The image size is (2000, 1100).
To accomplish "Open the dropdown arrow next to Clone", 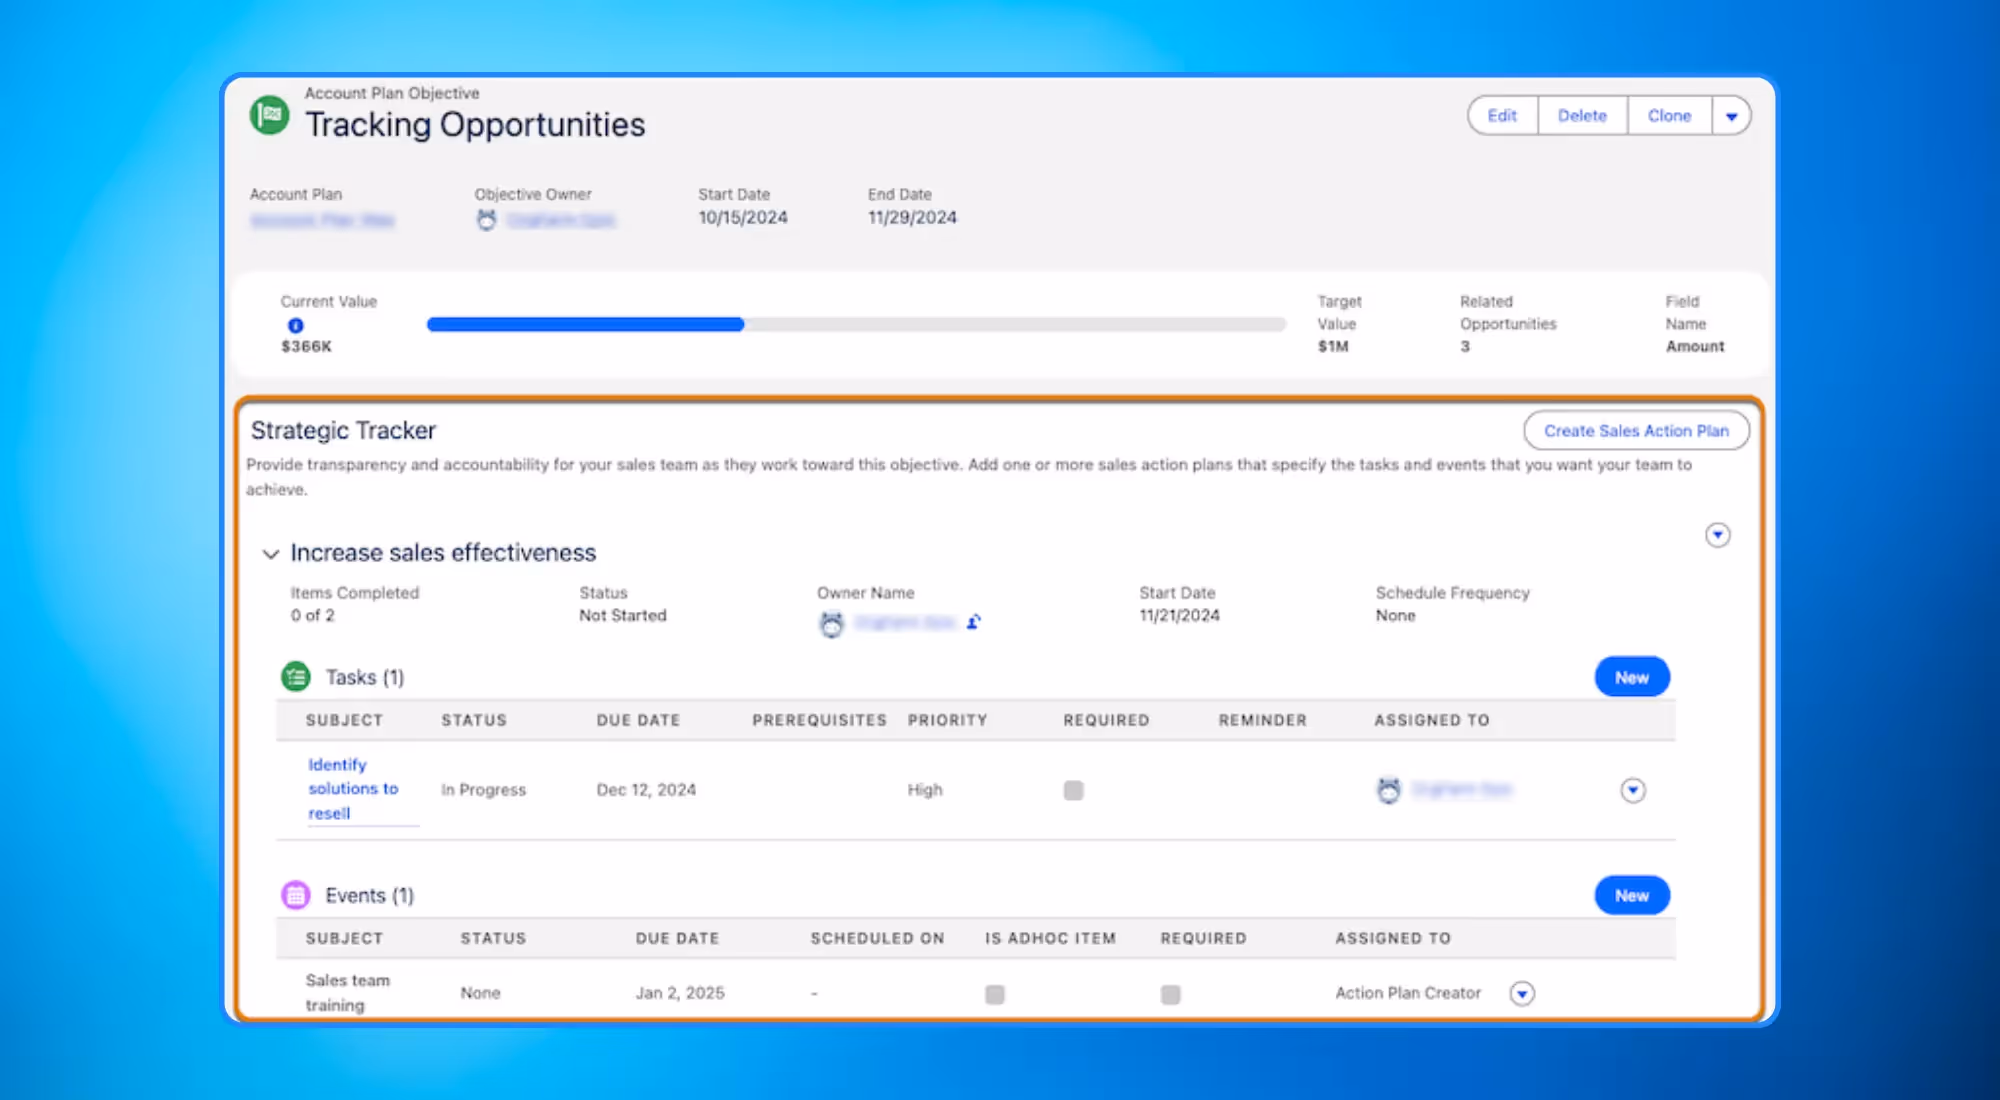I will (1731, 116).
